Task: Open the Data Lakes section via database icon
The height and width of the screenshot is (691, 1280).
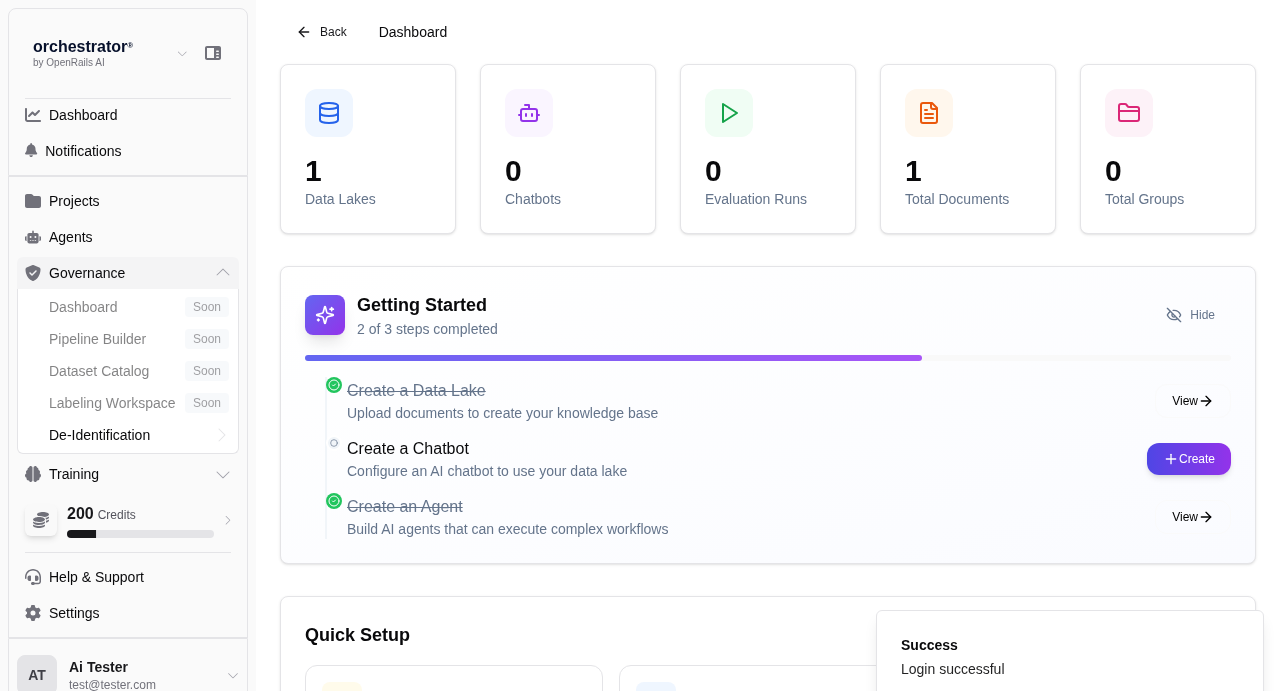Action: [328, 113]
